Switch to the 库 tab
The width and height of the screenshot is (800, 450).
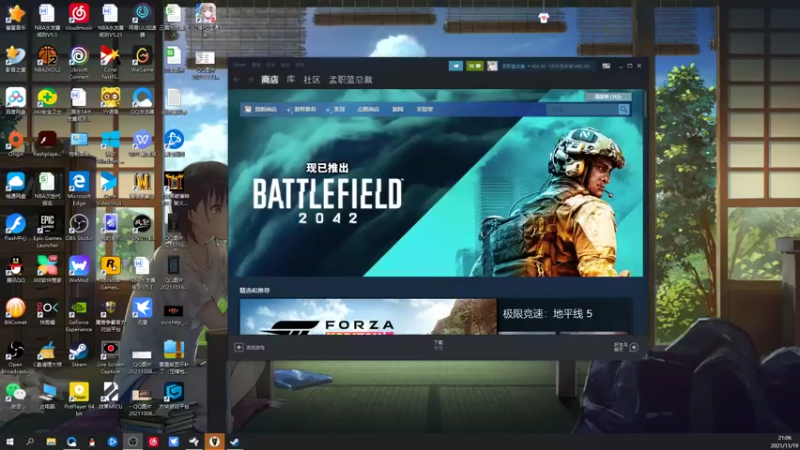(x=290, y=80)
